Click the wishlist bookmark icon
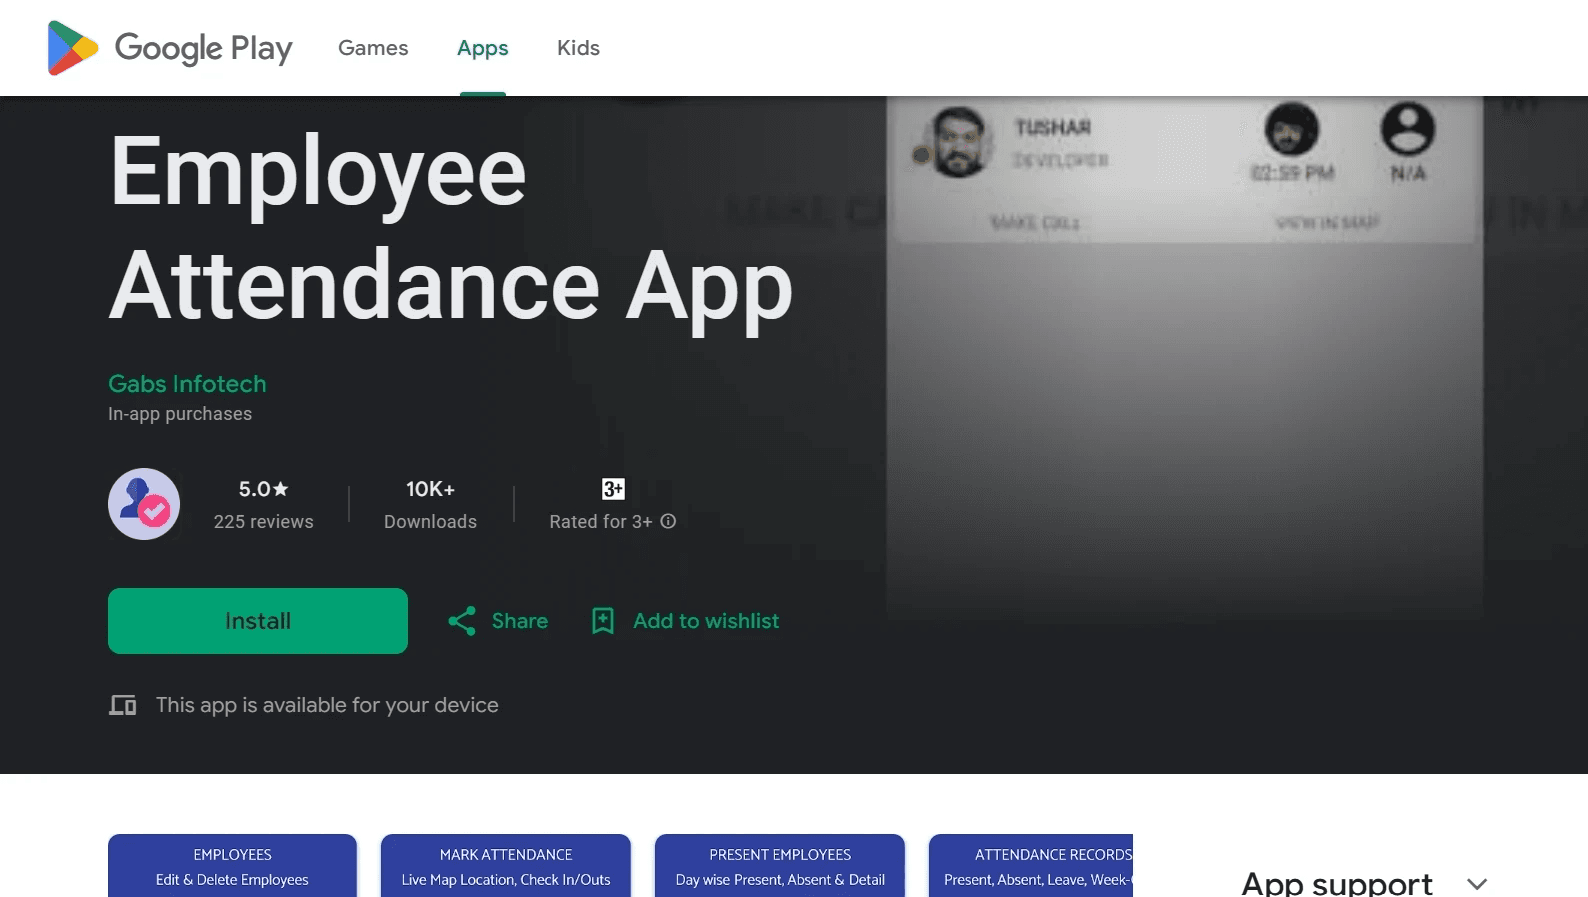Image resolution: width=1588 pixels, height=897 pixels. [603, 621]
